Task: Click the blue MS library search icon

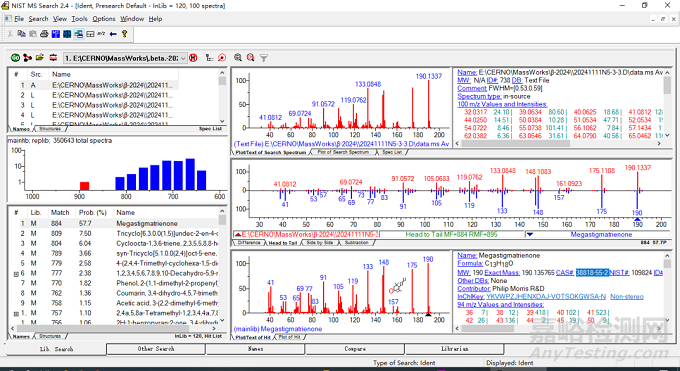Action: (x=56, y=34)
